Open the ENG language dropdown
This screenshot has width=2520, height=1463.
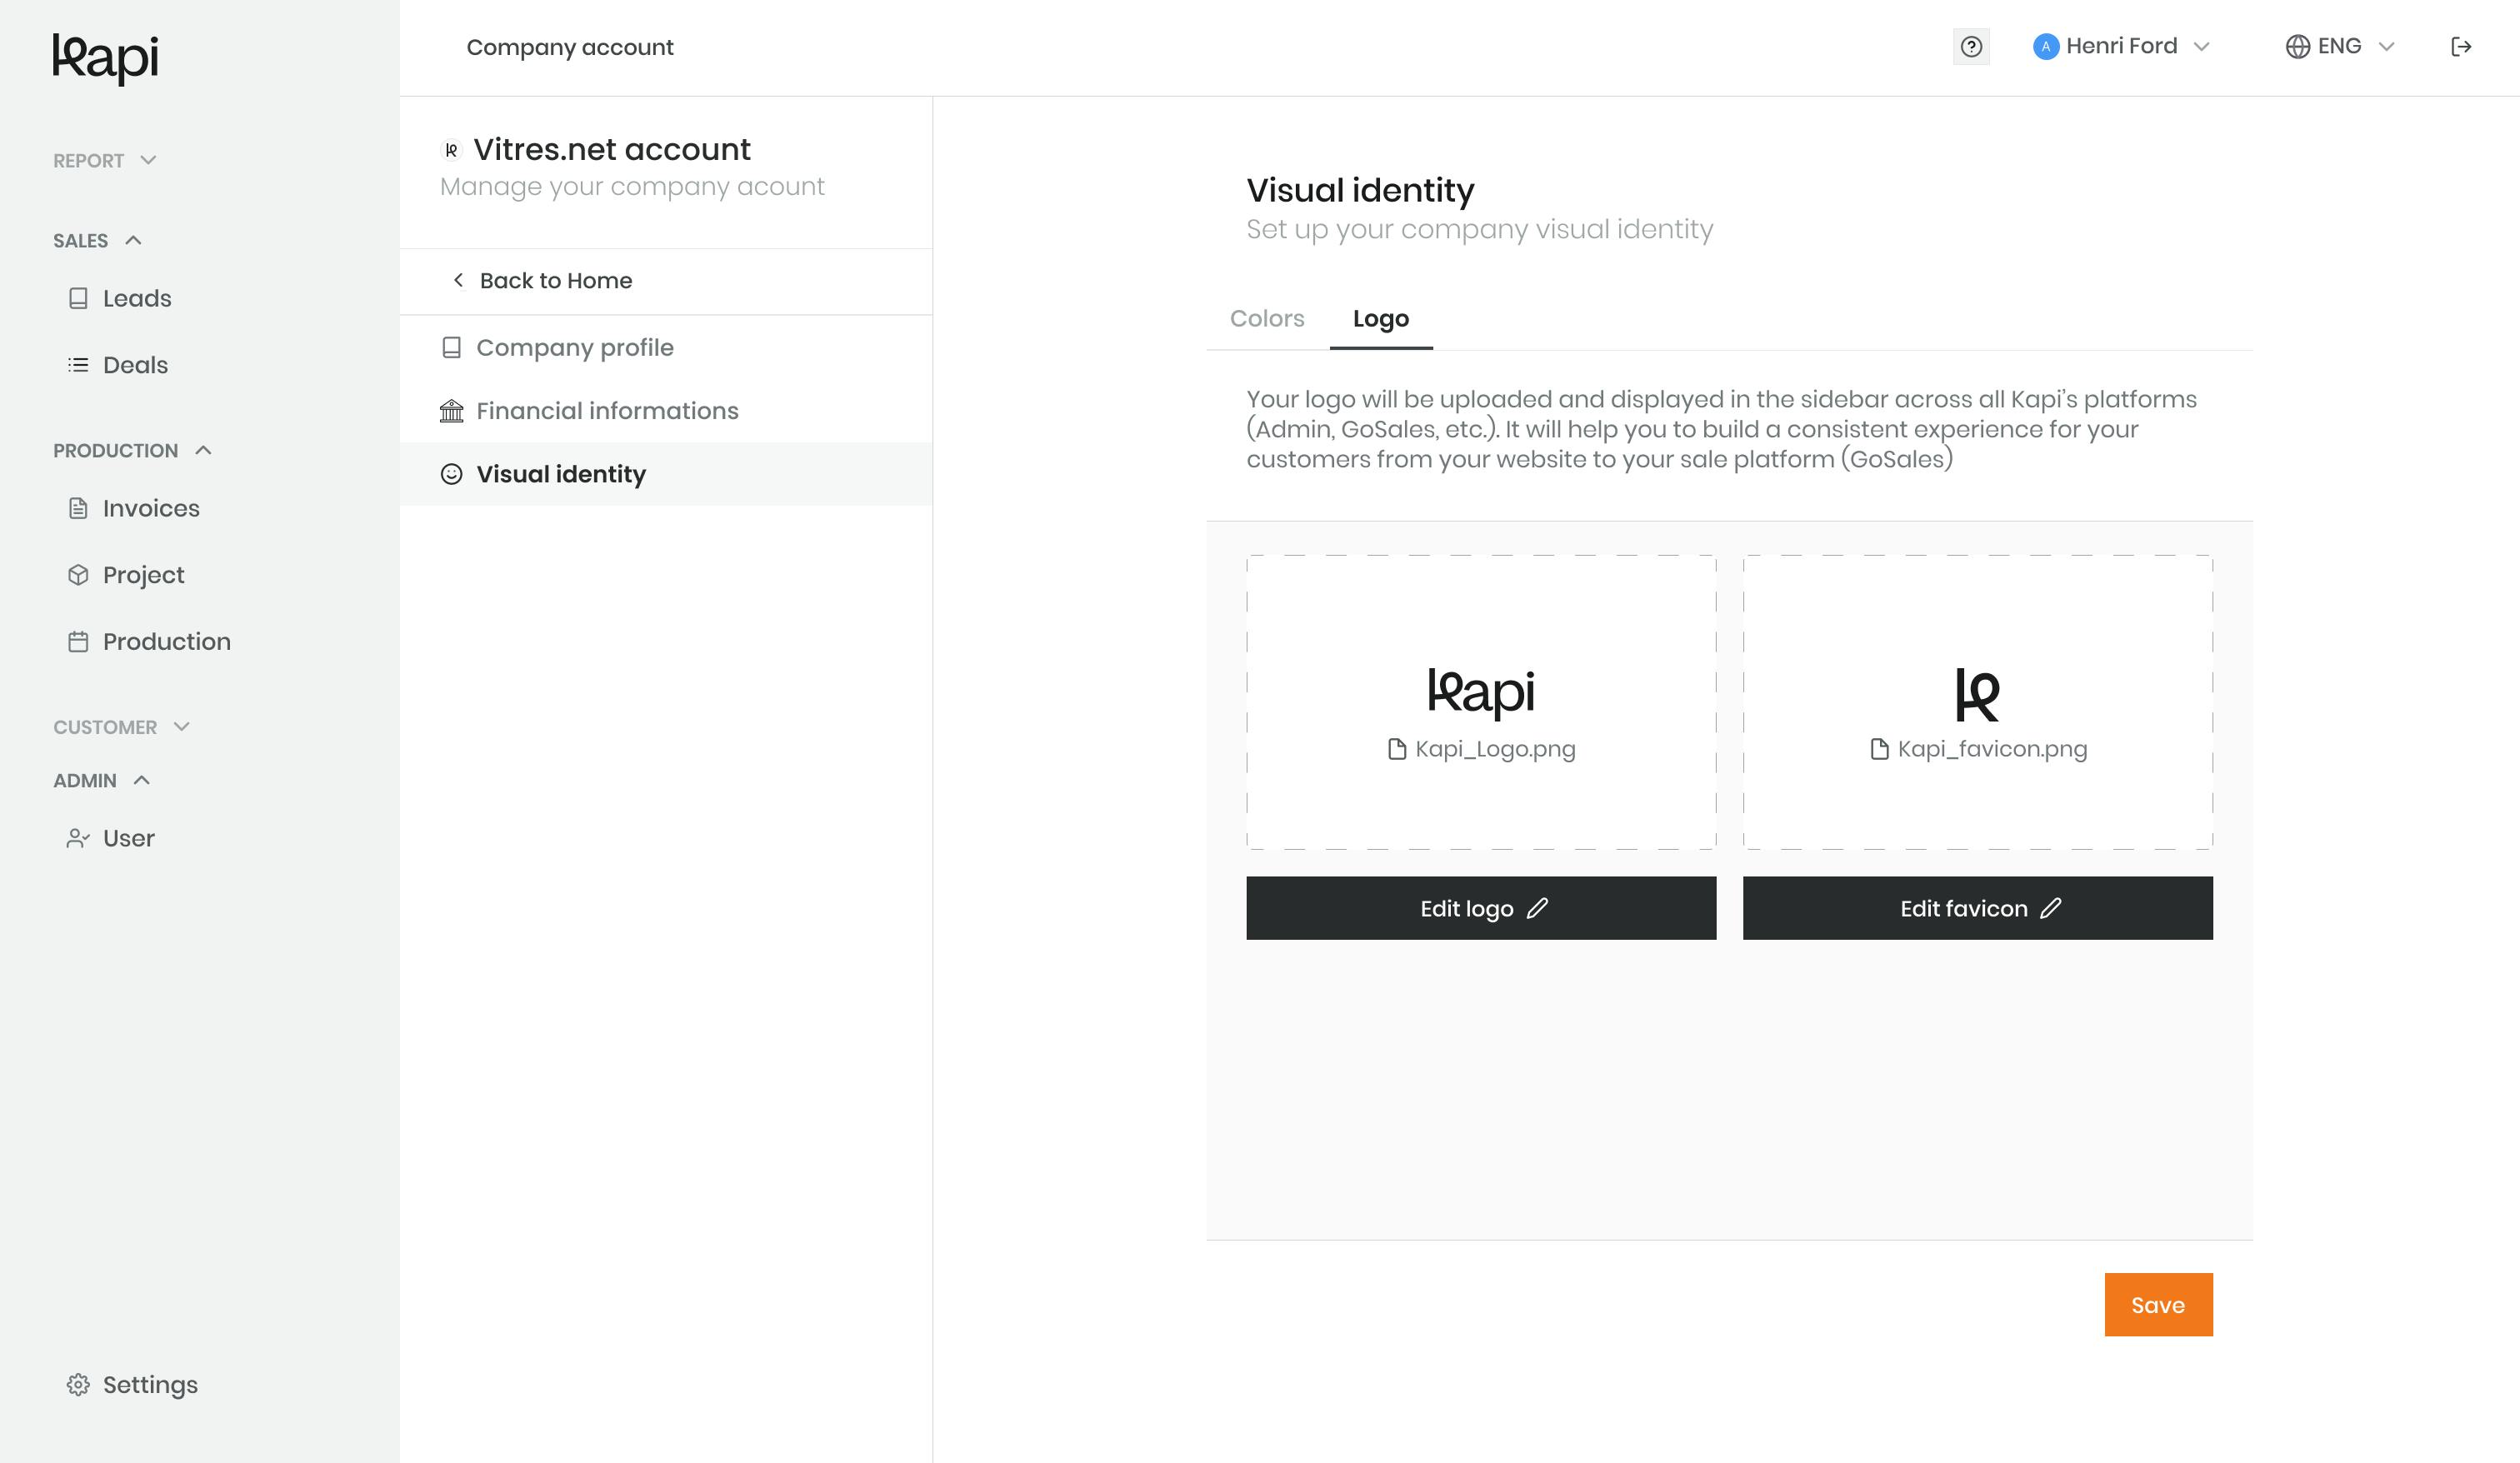coord(2340,46)
